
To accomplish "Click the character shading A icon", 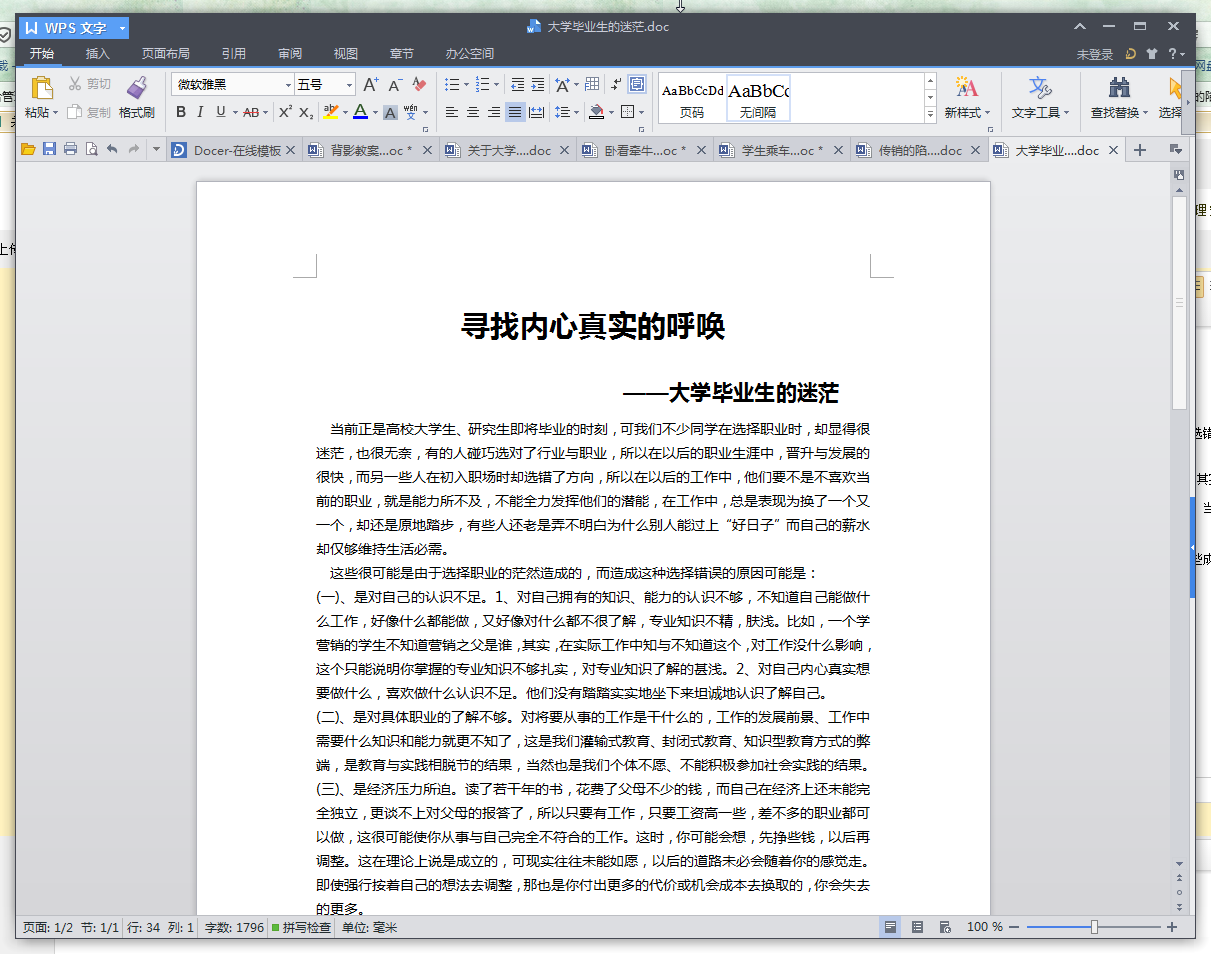I will pyautogui.click(x=391, y=112).
